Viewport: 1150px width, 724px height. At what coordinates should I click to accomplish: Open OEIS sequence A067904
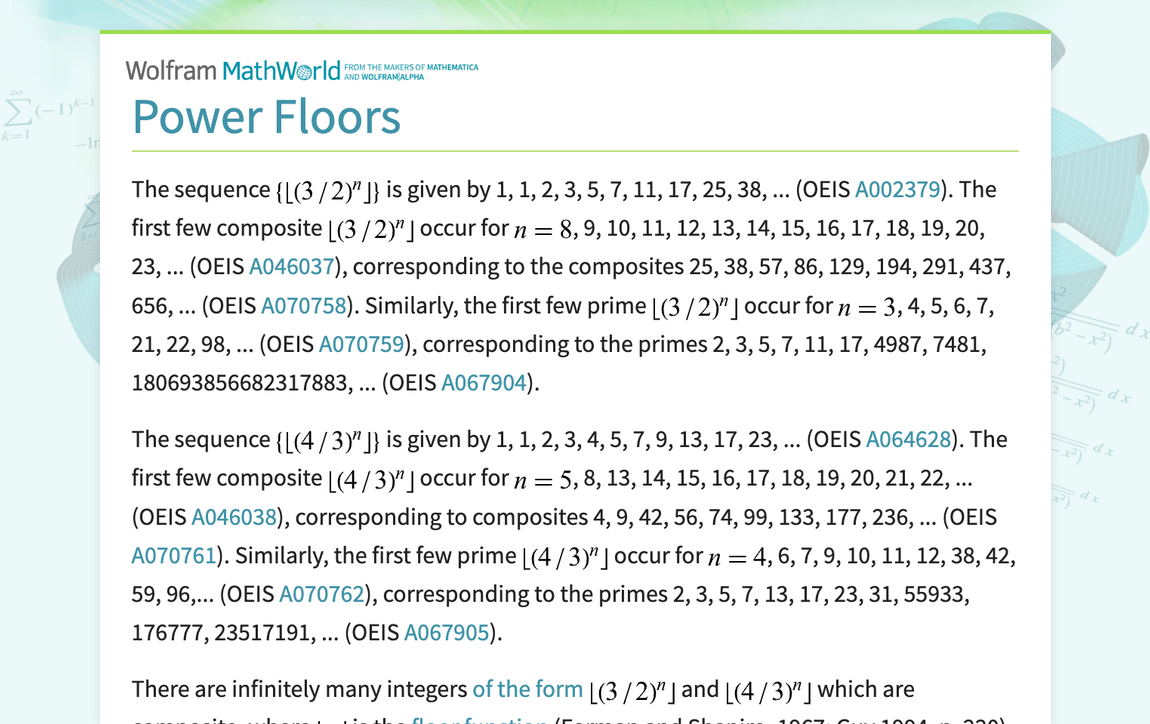[x=484, y=382]
